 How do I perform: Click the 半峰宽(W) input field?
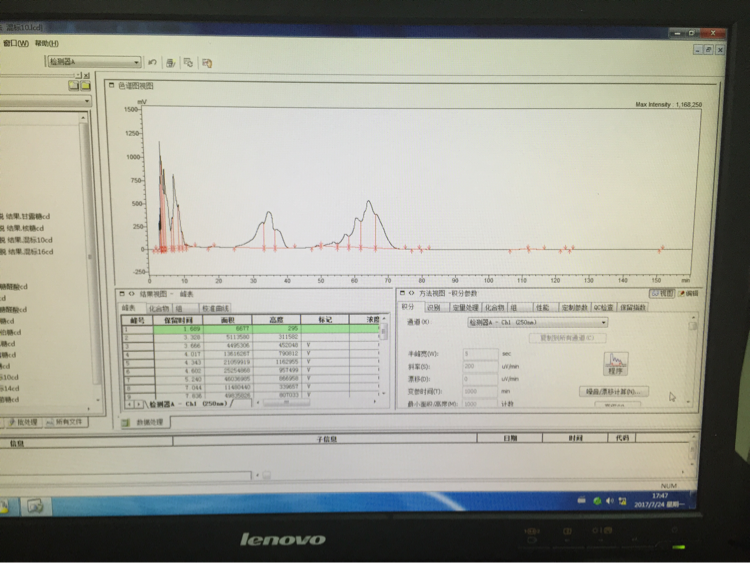(x=480, y=354)
